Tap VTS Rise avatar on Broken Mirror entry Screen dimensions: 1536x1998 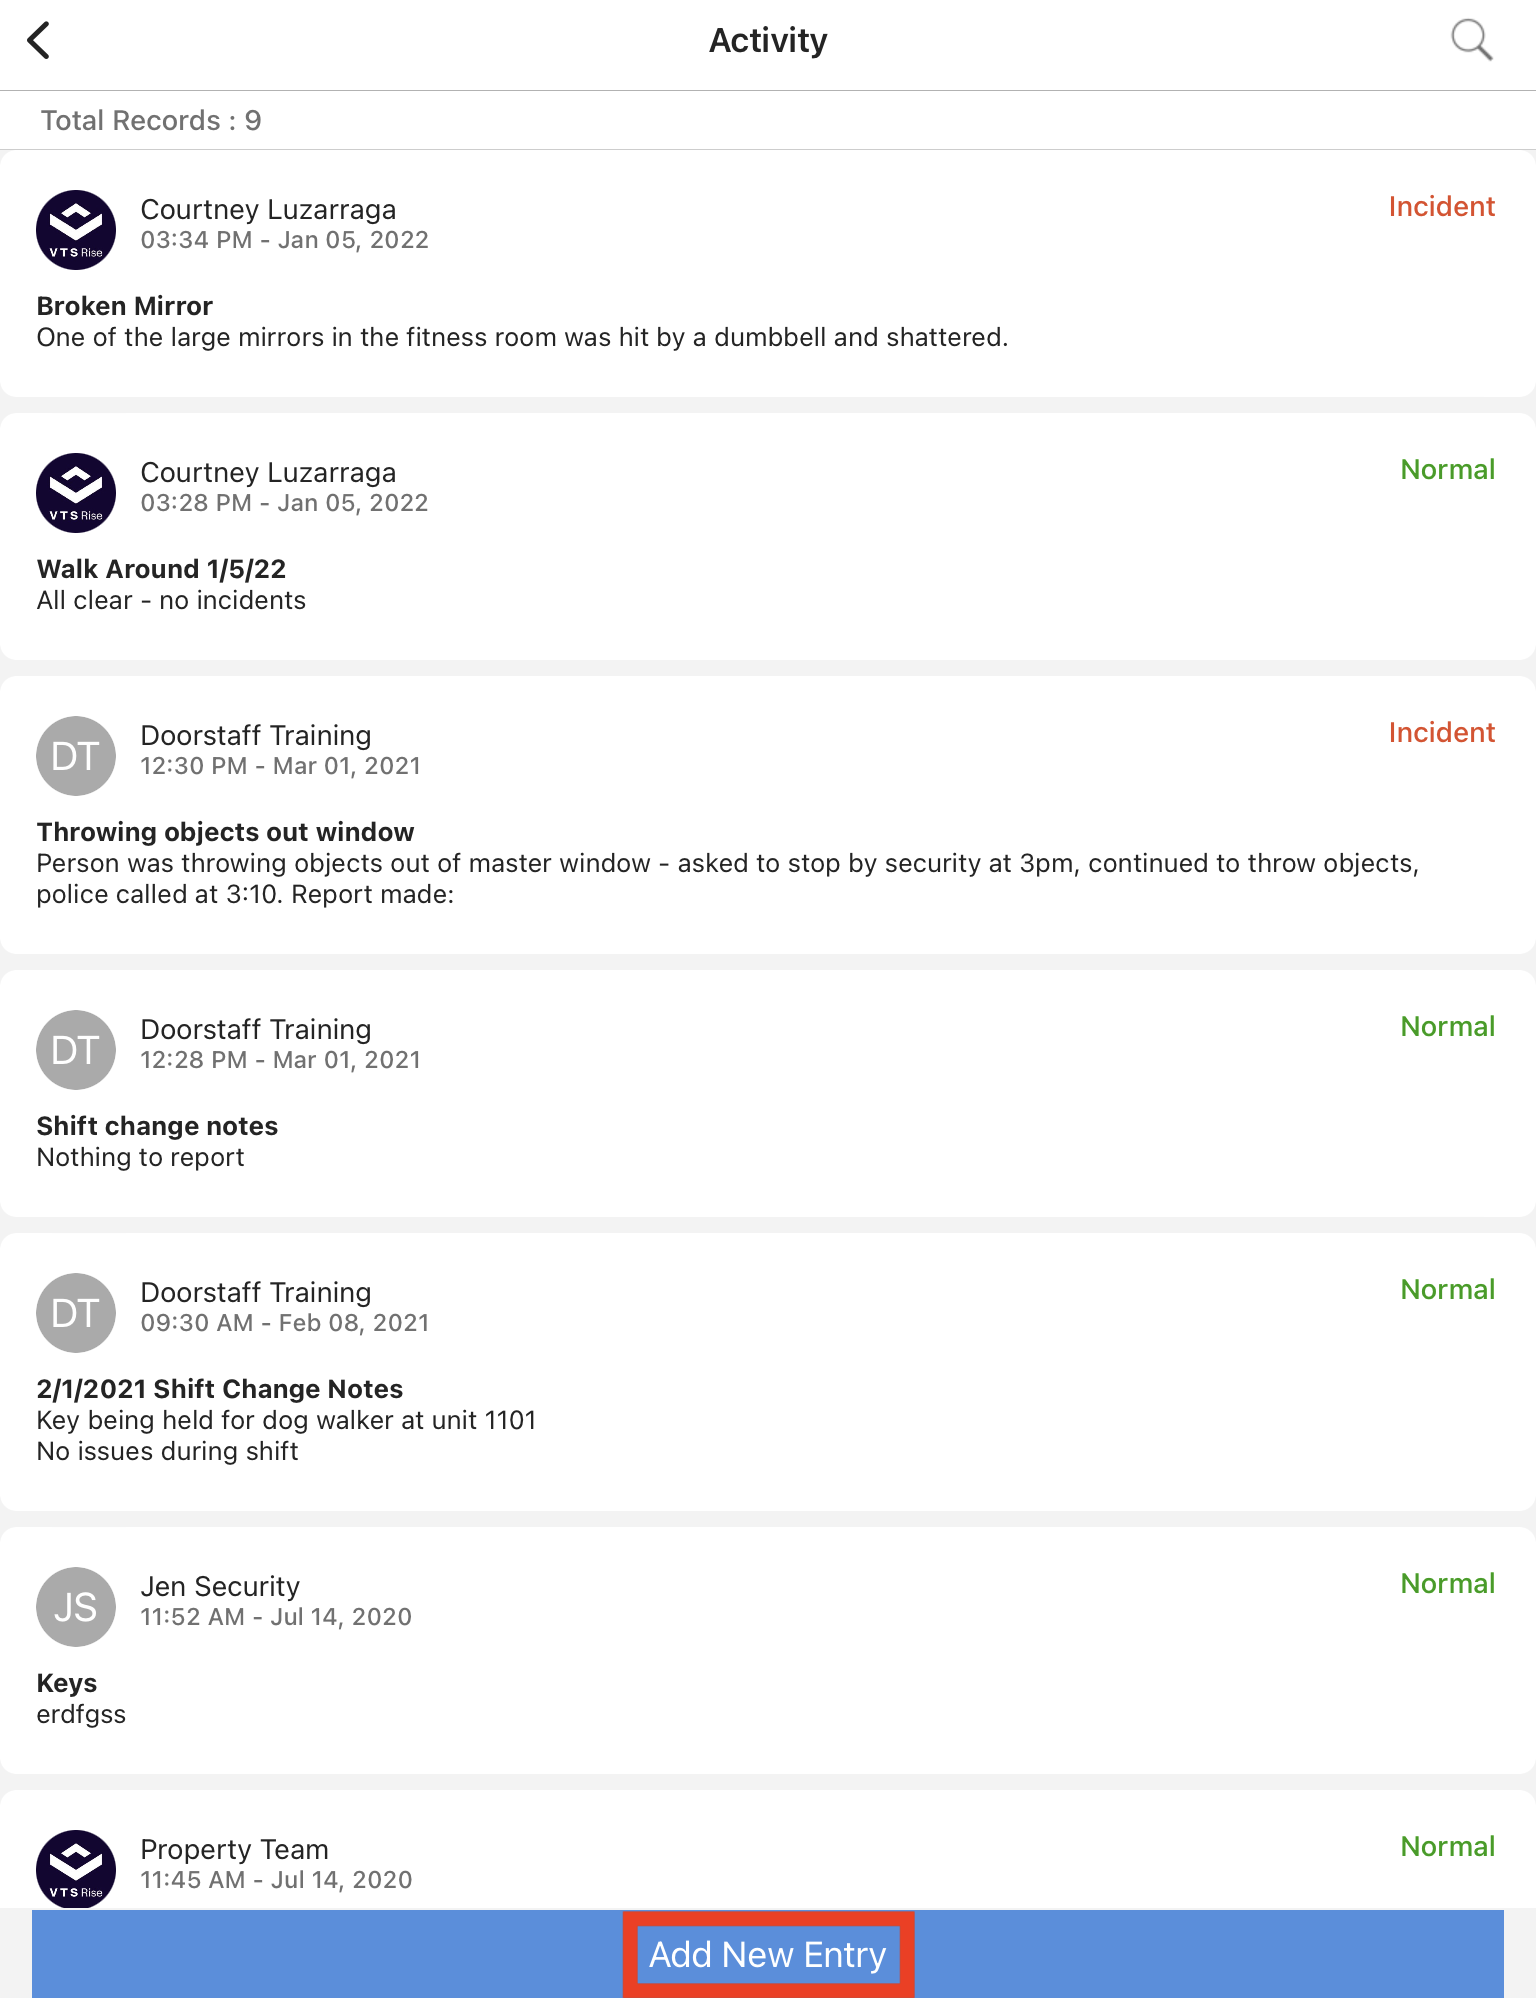click(76, 230)
